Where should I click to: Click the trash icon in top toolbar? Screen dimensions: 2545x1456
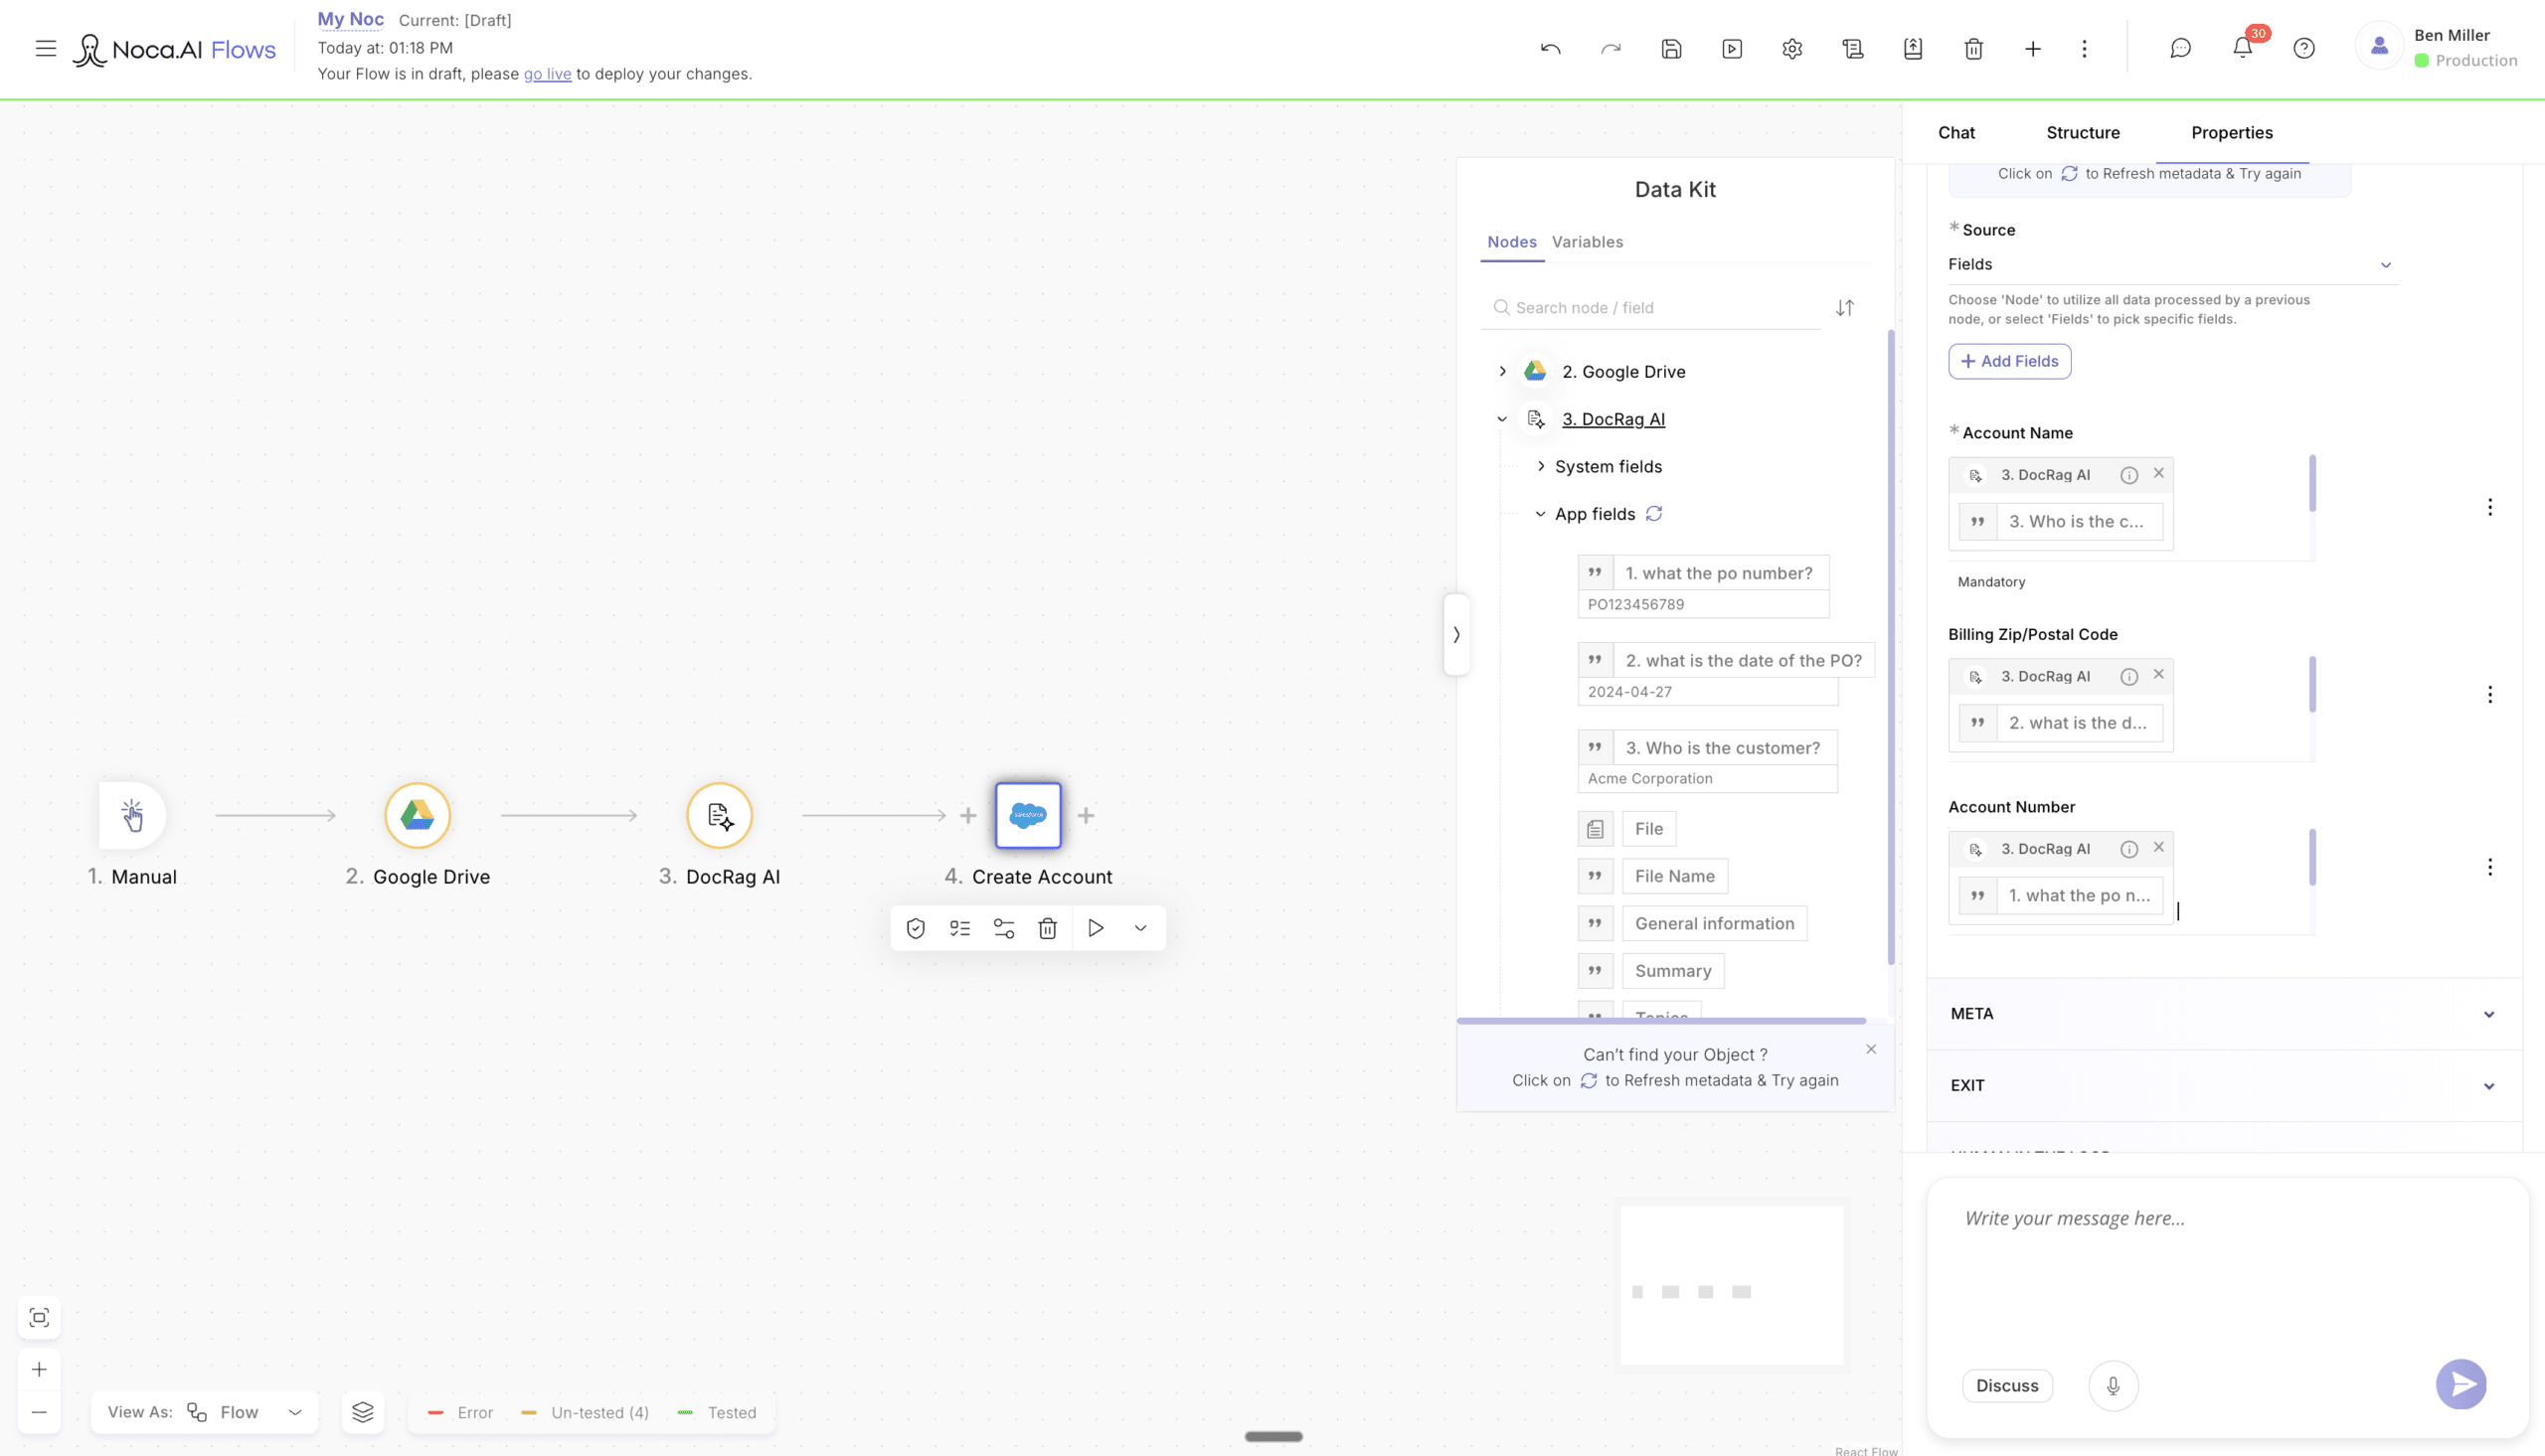[x=1973, y=48]
